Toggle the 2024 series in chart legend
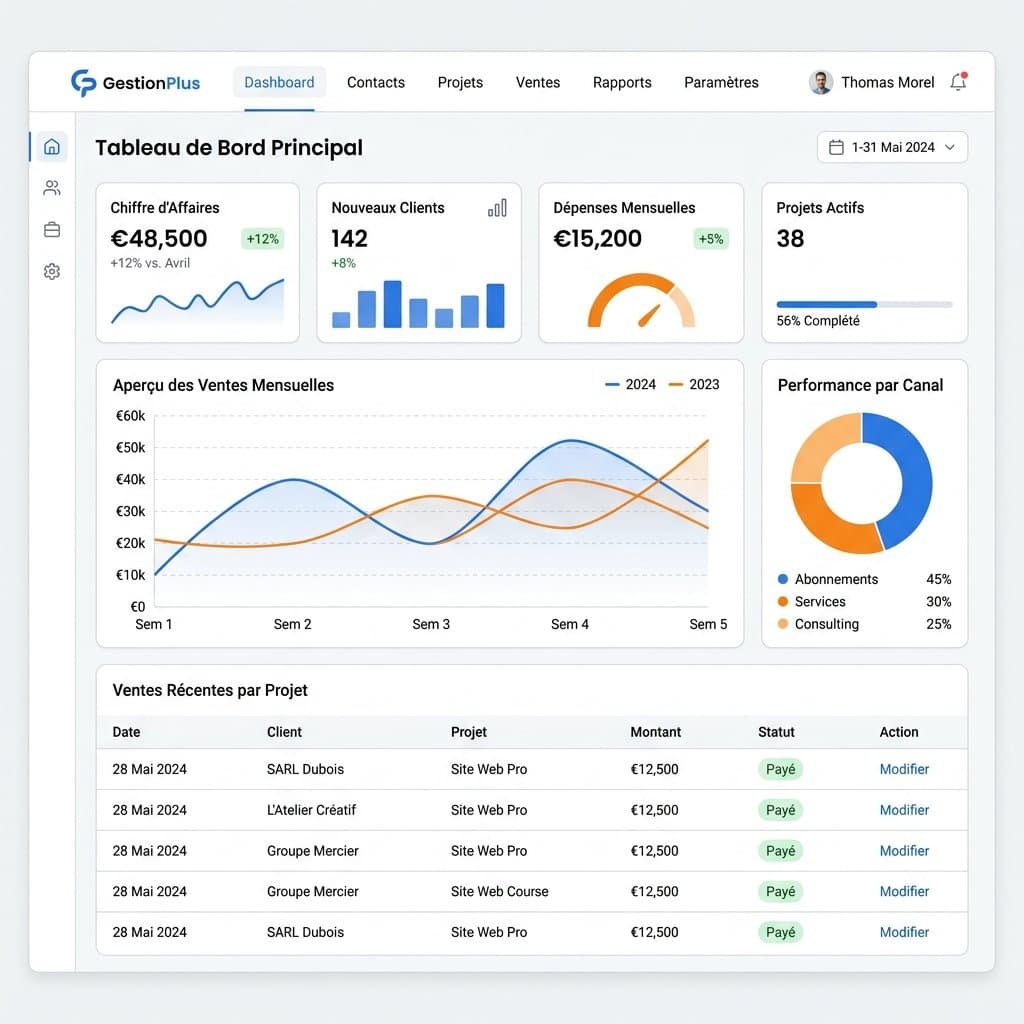This screenshot has height=1024, width=1024. pyautogui.click(x=630, y=385)
